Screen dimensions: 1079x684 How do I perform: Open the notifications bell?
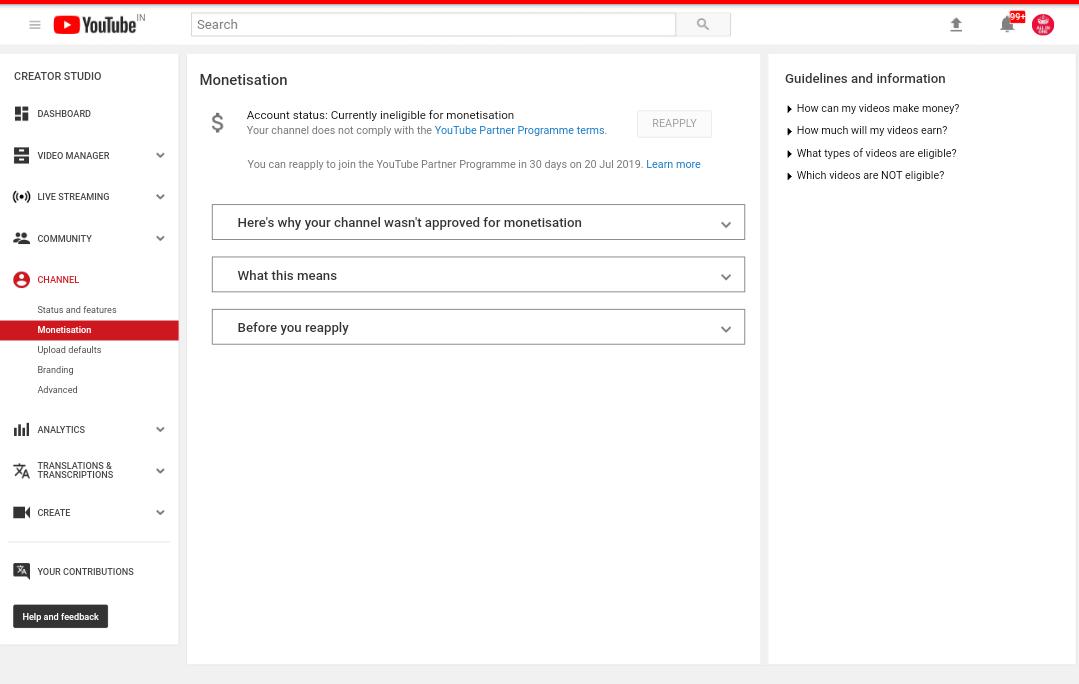[1007, 25]
